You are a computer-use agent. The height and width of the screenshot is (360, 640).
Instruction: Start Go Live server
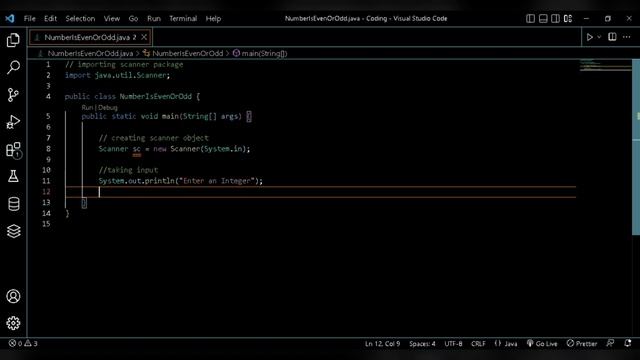[x=542, y=344]
